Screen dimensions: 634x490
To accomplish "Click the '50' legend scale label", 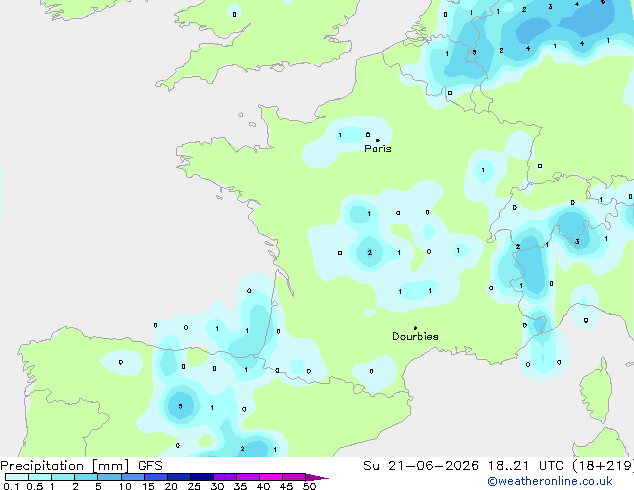I will (x=309, y=486).
